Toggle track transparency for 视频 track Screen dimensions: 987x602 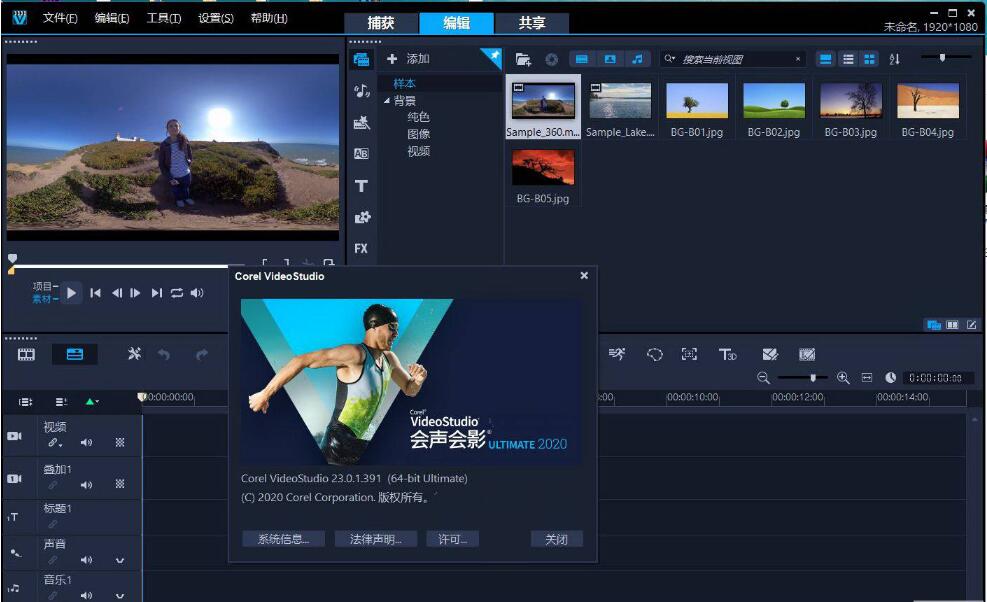pos(120,443)
